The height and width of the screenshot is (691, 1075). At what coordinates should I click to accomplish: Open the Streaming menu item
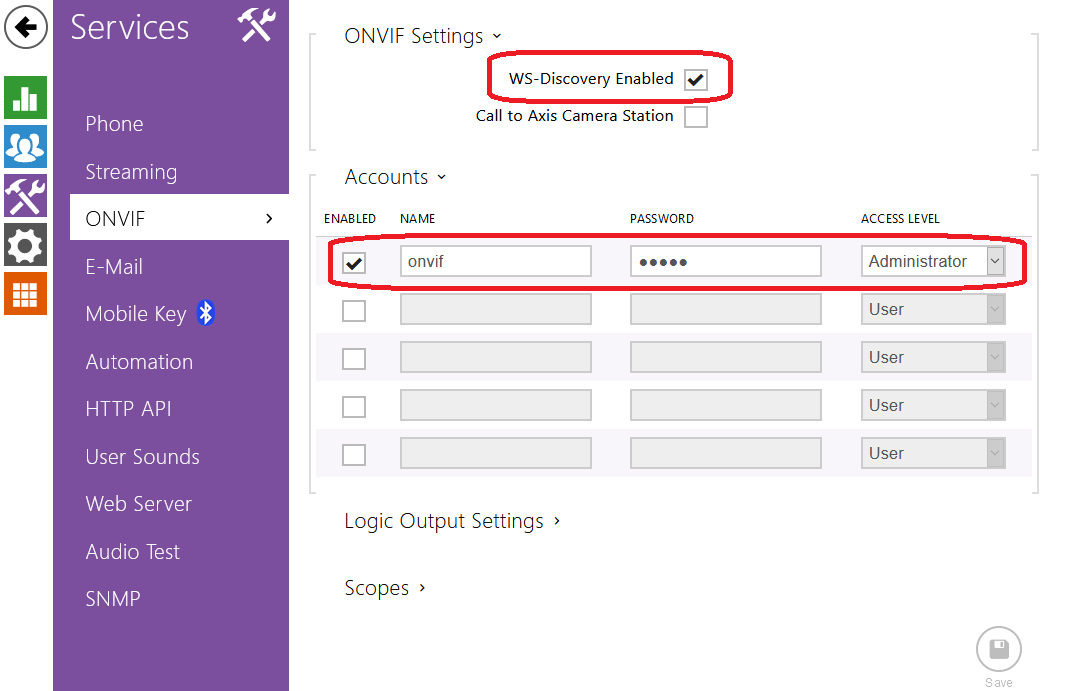[131, 172]
